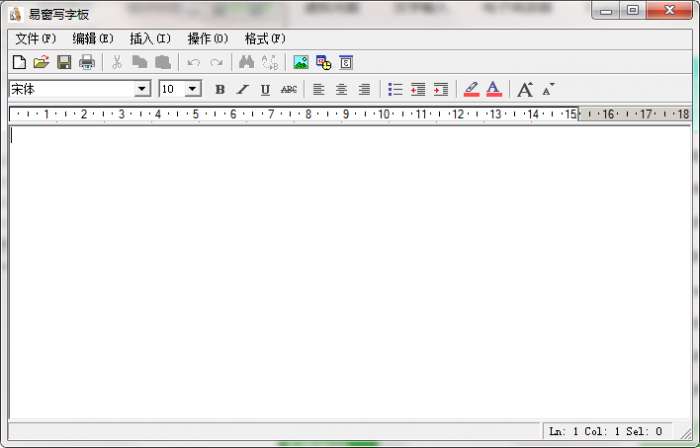This screenshot has width=700, height=448.
Task: Click the status bar Sel: 0 text
Action: (x=644, y=431)
